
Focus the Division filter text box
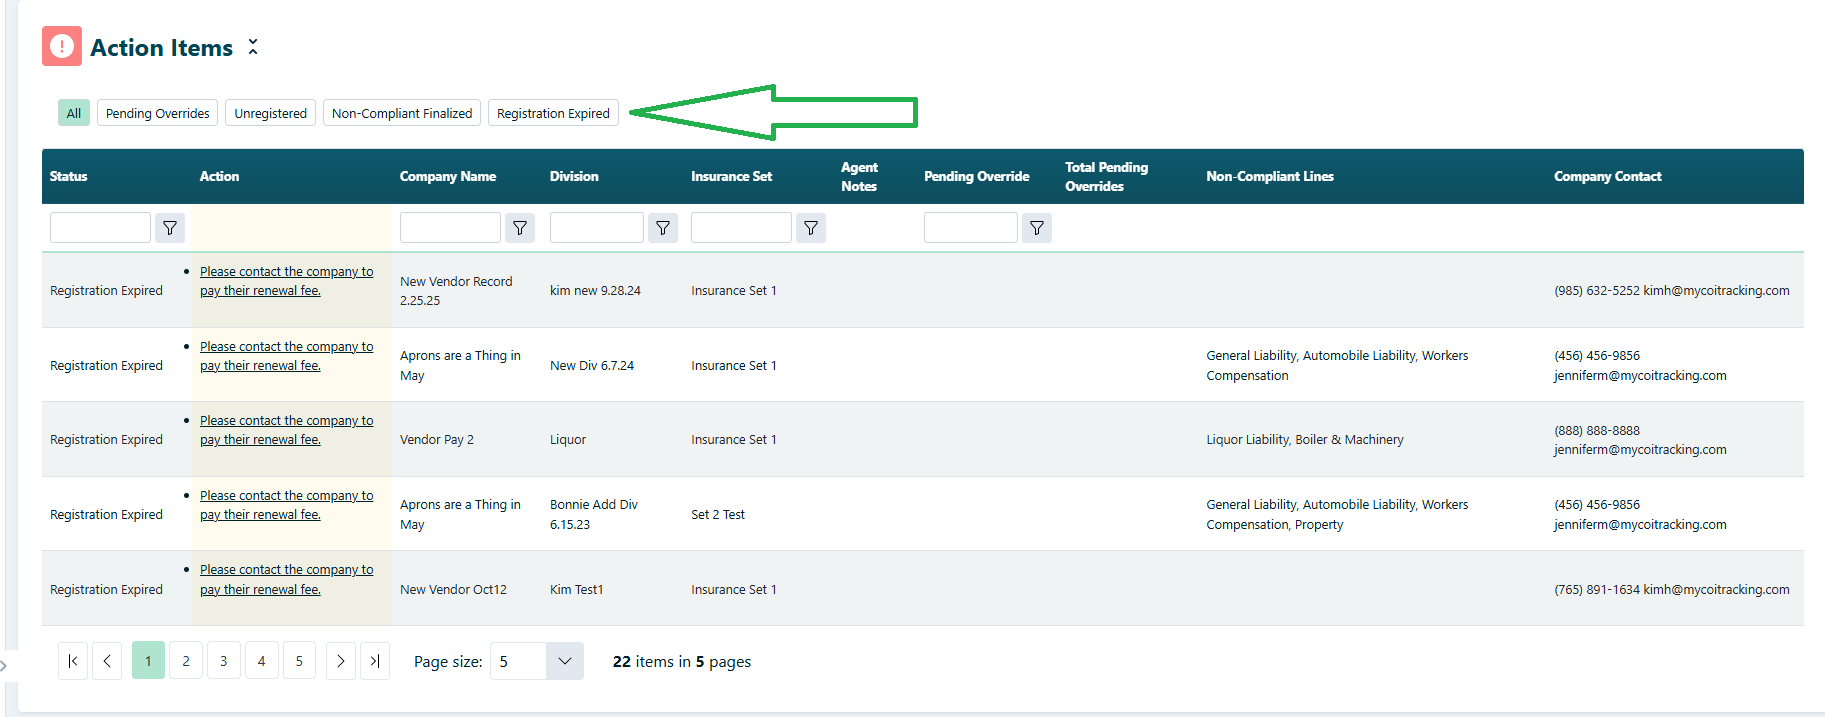[597, 228]
